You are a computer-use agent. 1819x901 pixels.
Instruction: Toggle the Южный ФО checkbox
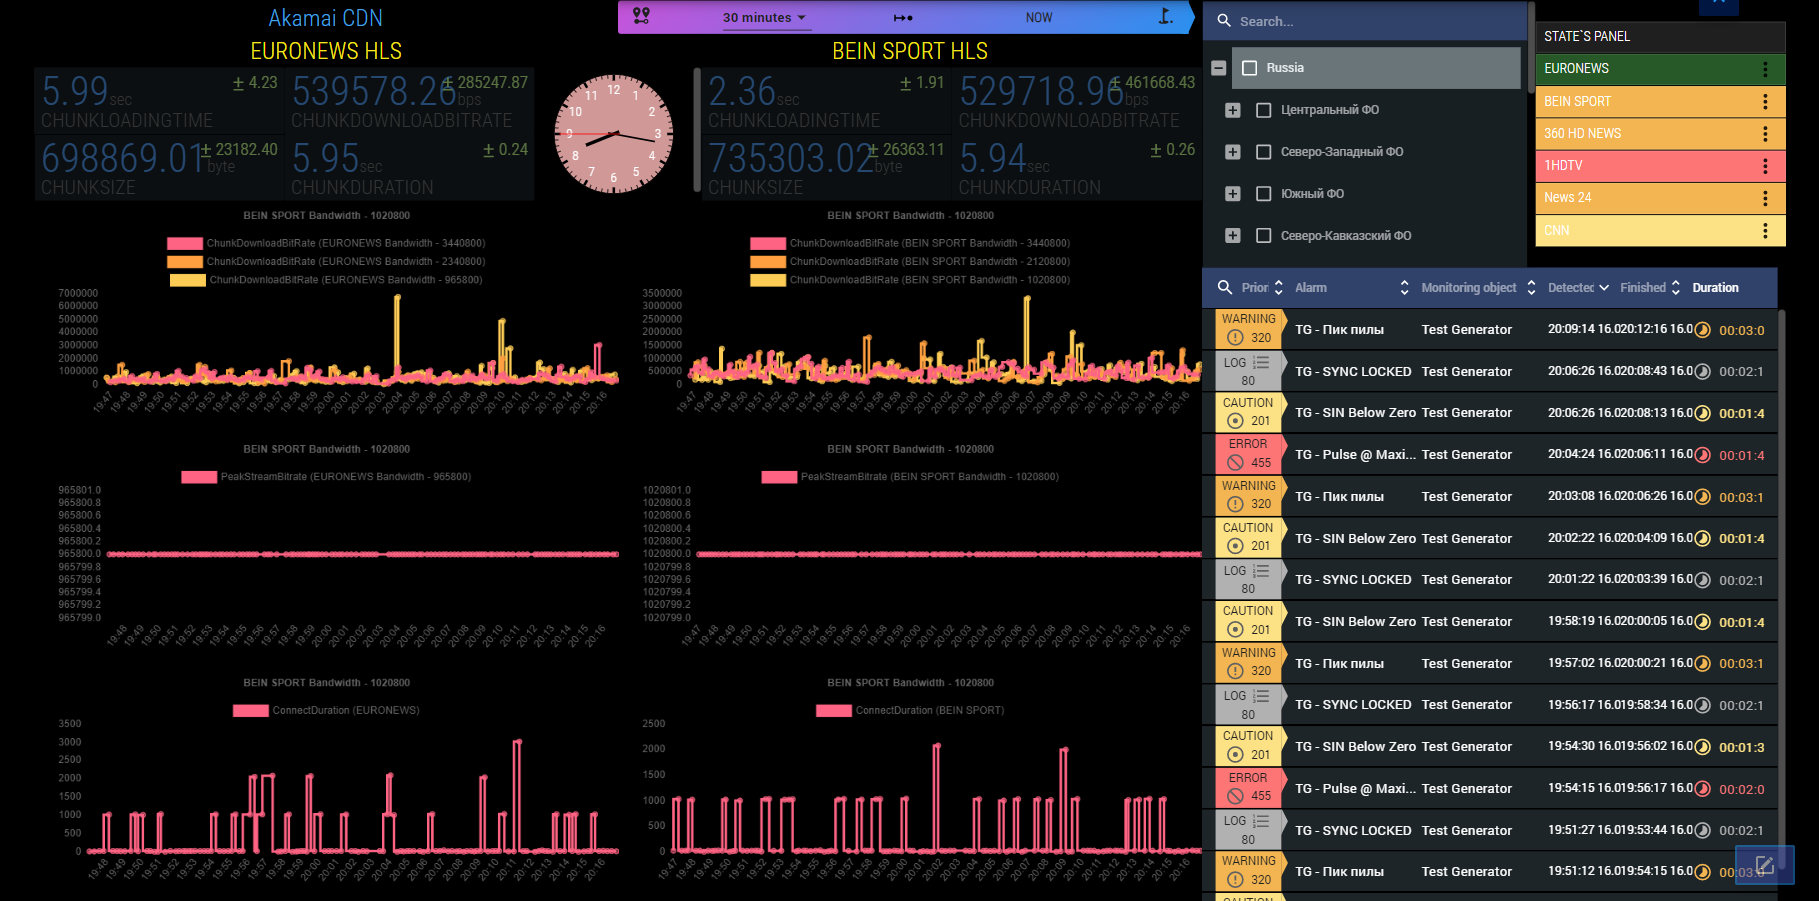(1263, 194)
